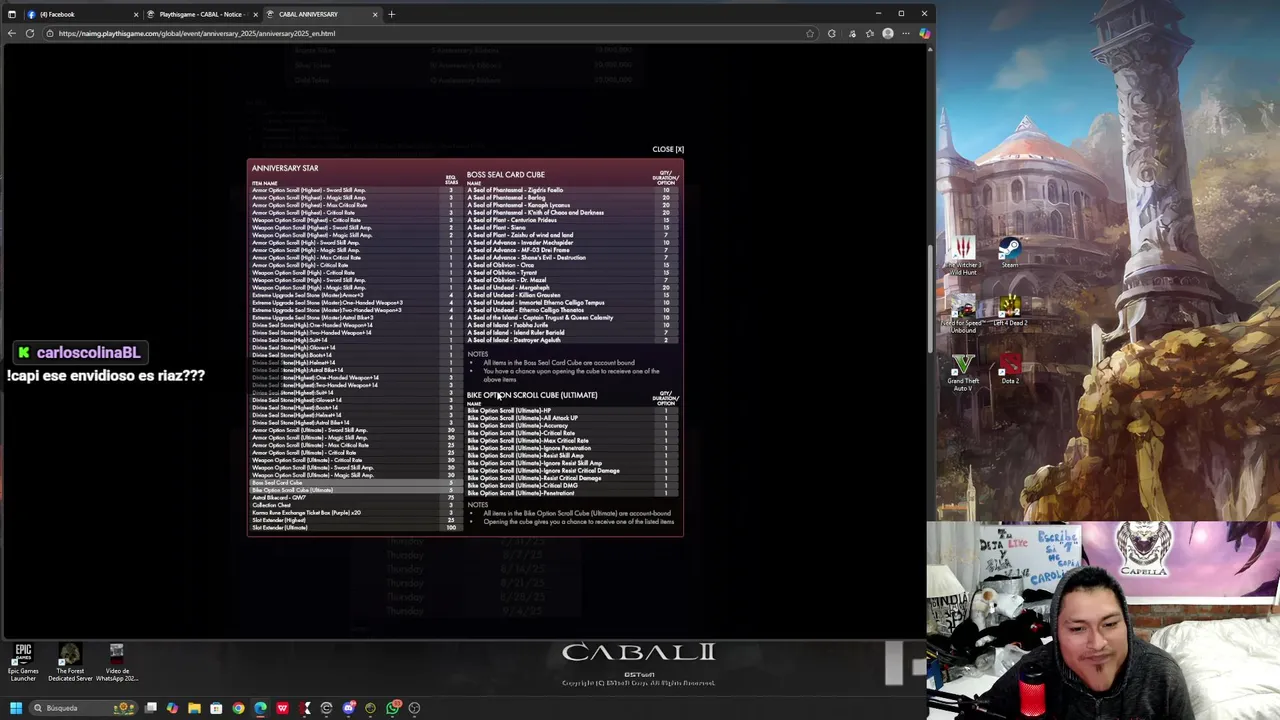This screenshot has height=720, width=1280.
Task: Reload the page with the refresh icon
Action: click(30, 33)
